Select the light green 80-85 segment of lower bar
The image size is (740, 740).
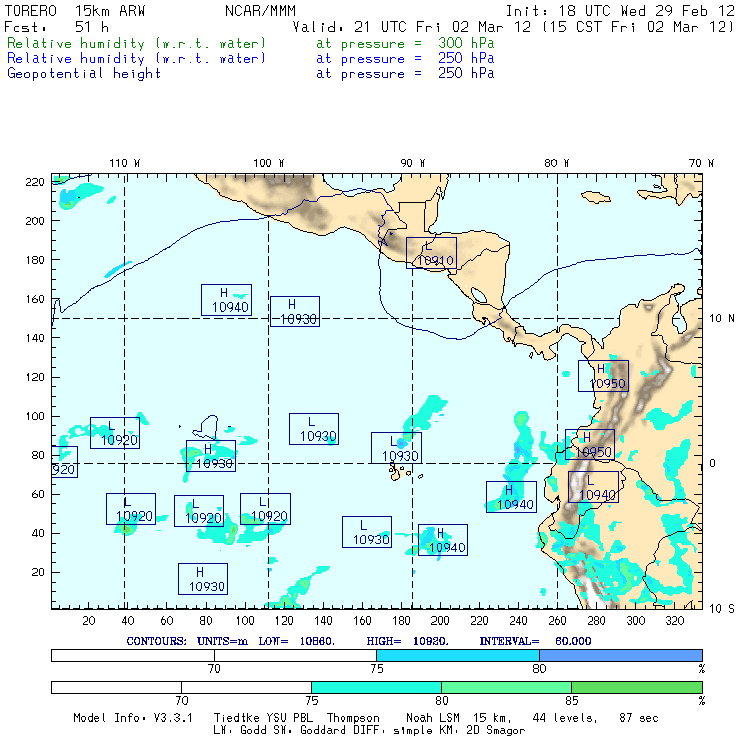point(506,687)
